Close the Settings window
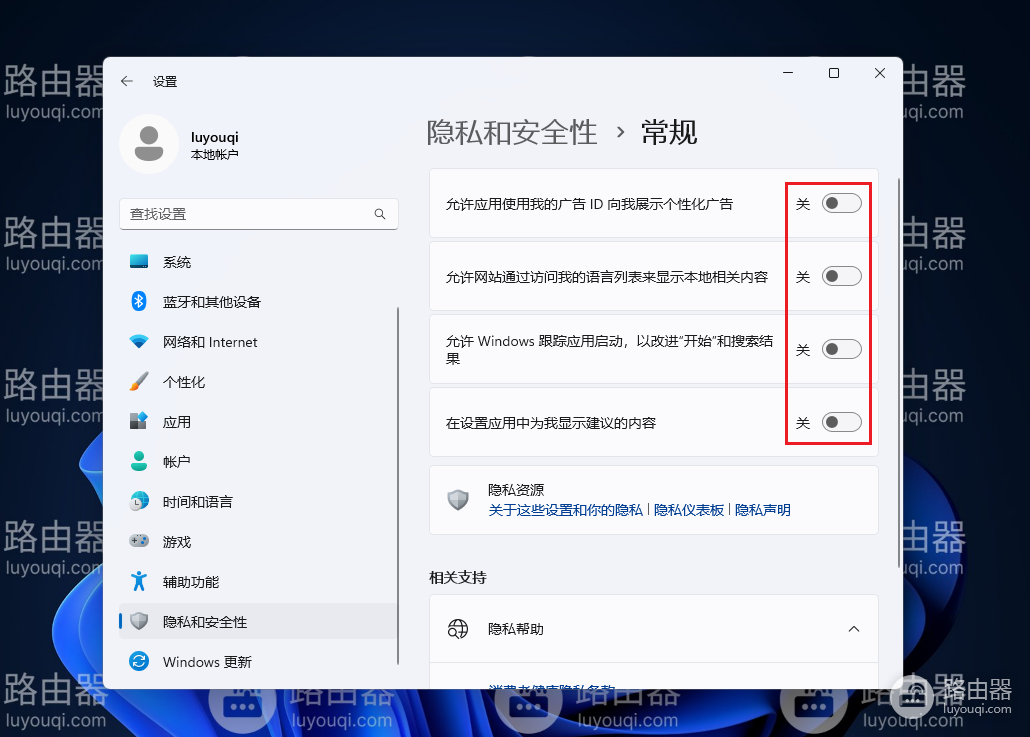This screenshot has height=737, width=1030. (880, 73)
